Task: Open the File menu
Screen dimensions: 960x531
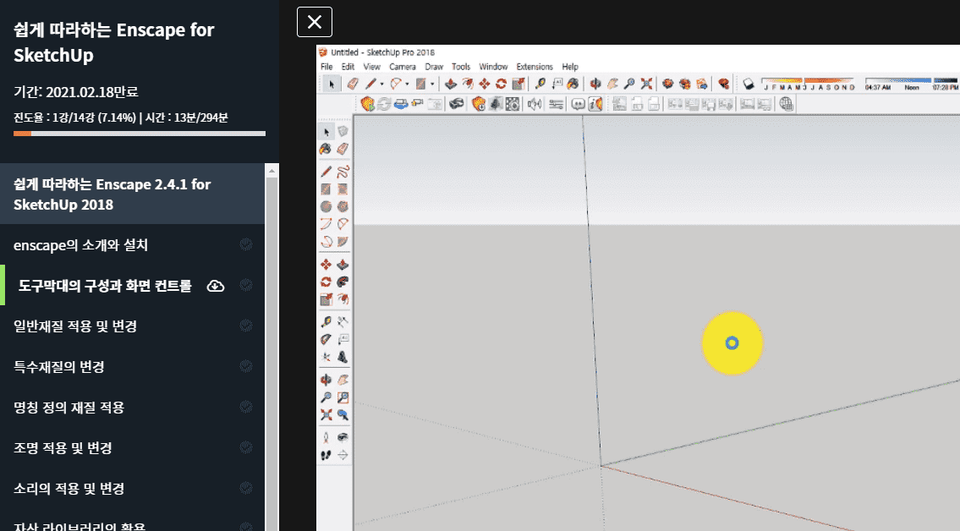Action: 326,67
